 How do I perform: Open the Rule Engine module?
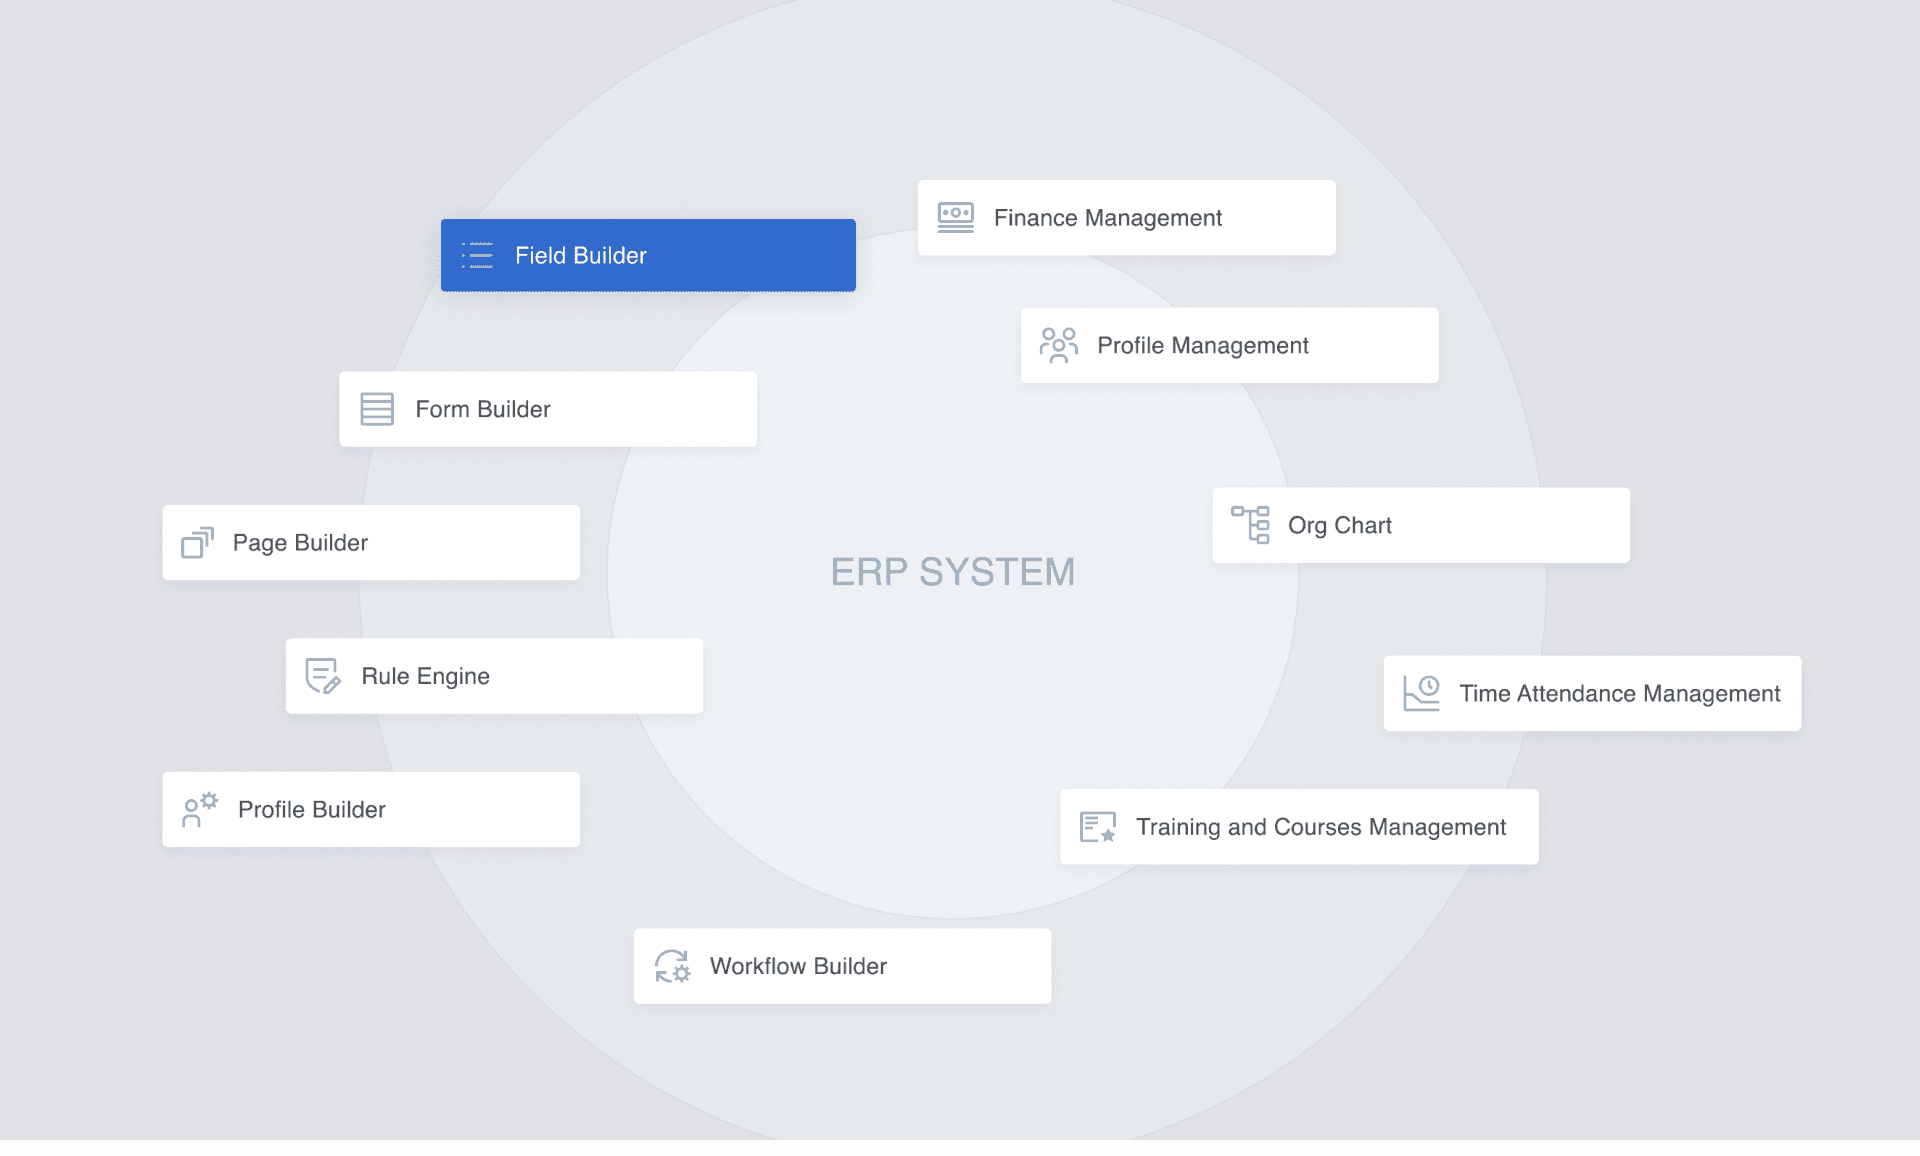(x=493, y=676)
